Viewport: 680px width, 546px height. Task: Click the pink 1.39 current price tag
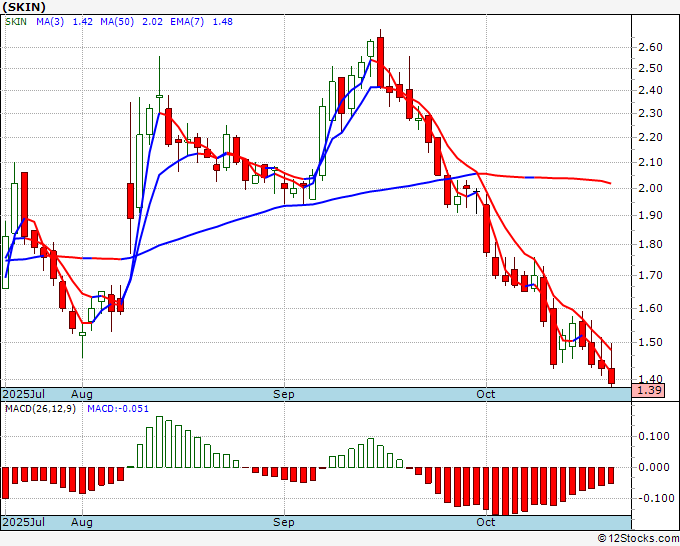649,390
